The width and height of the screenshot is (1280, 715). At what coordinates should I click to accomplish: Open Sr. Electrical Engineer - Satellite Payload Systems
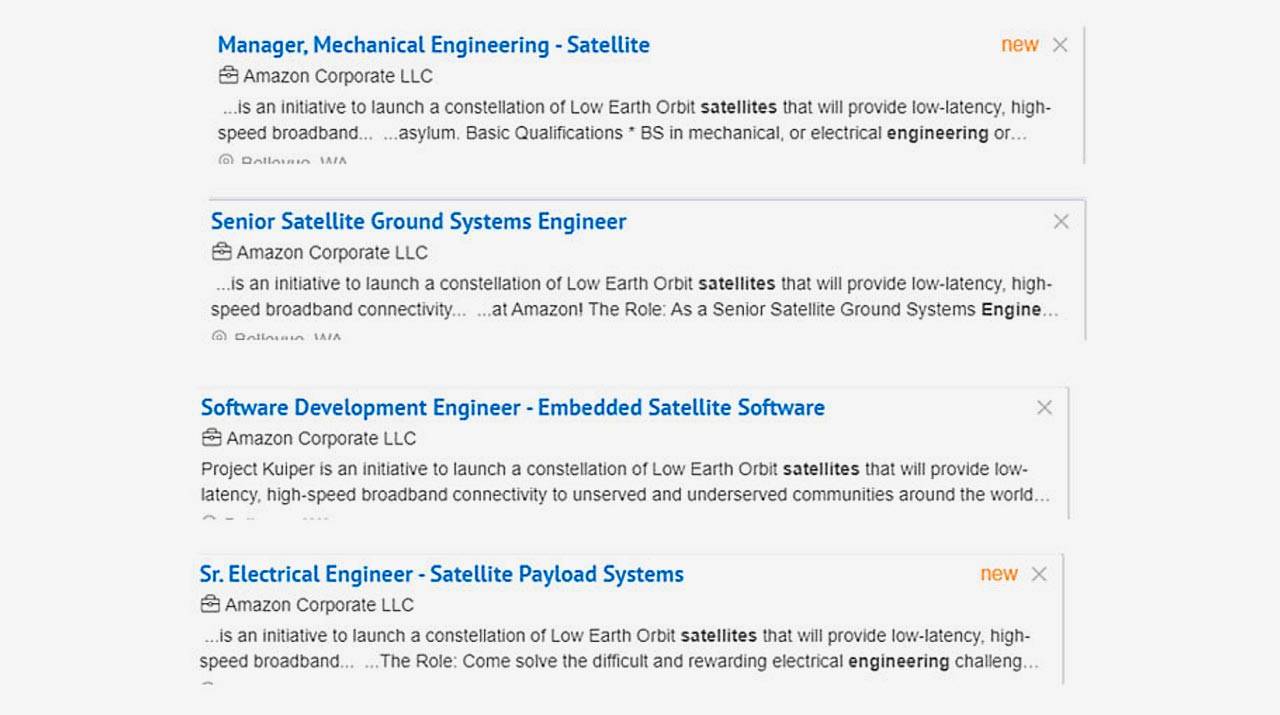(x=441, y=574)
